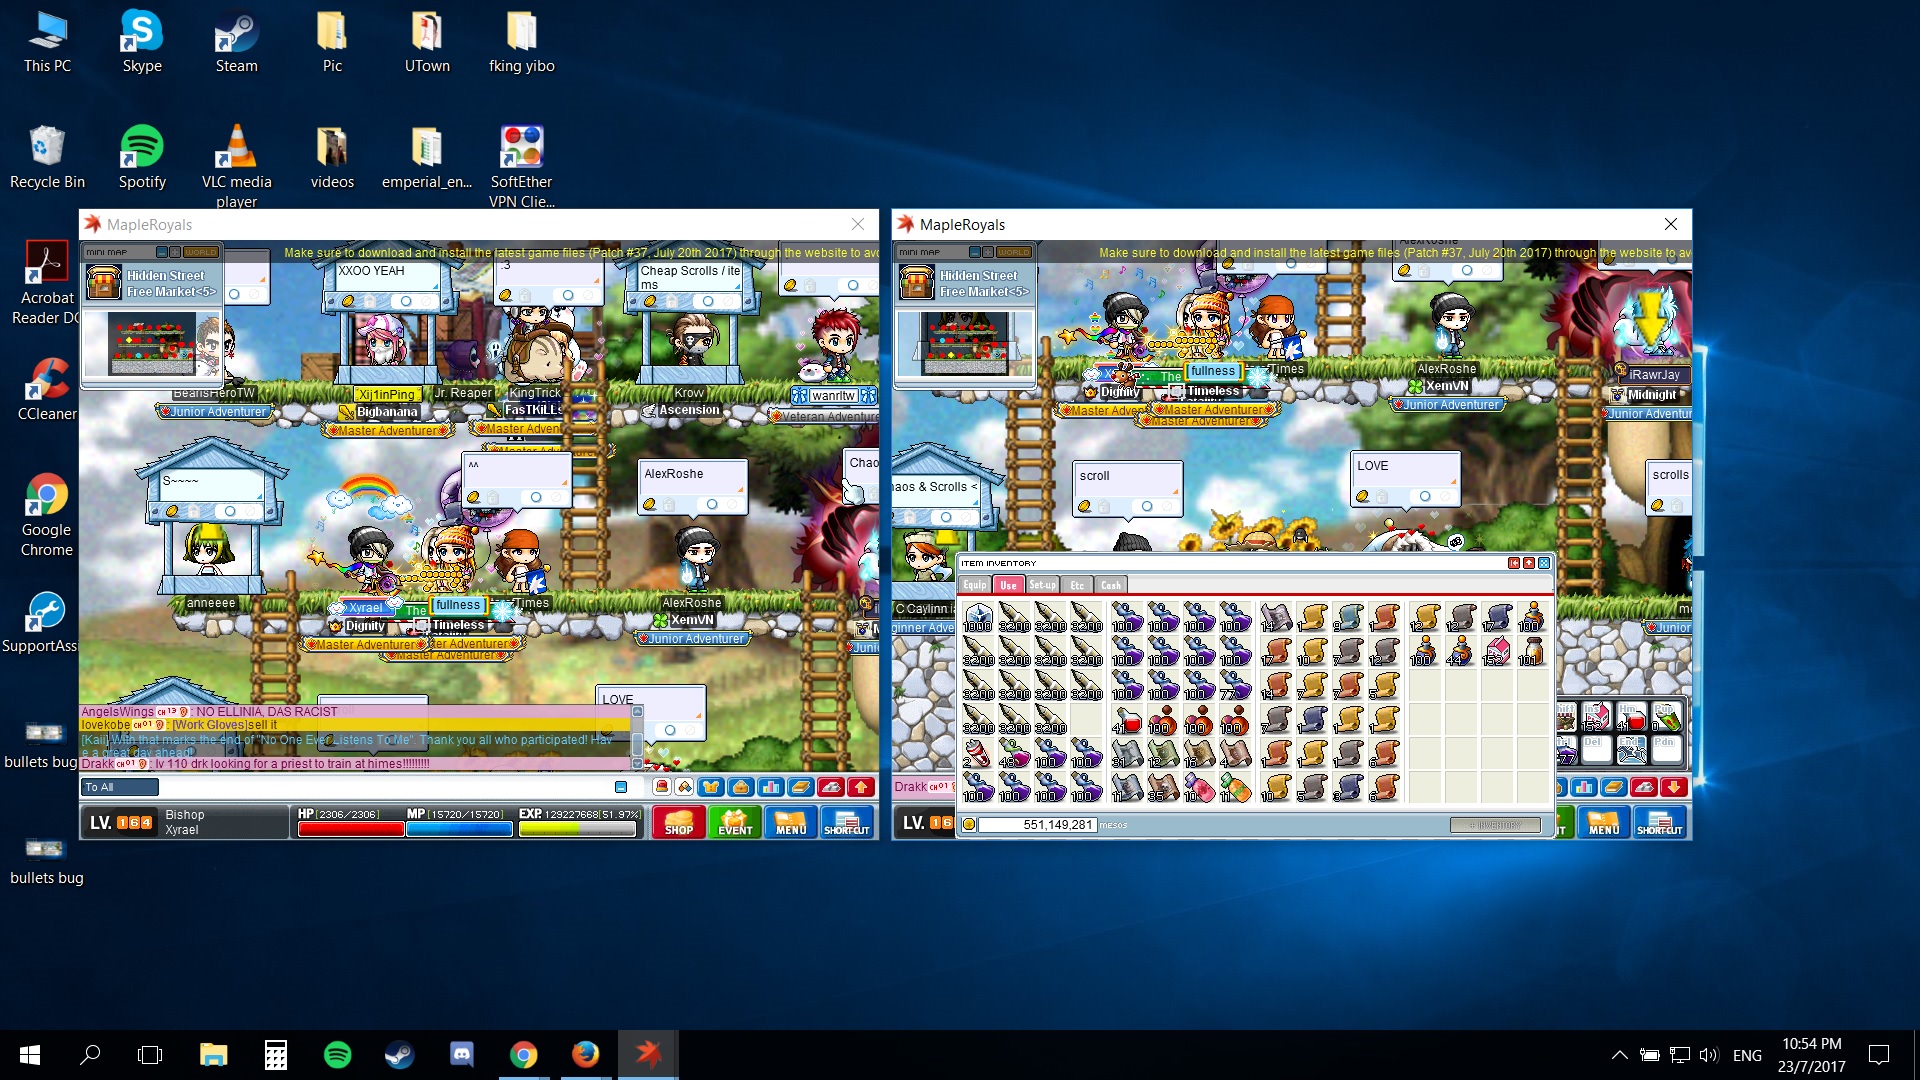Select the pink bottle stack of 10
The height and width of the screenshot is (1080, 1920).
coord(1199,788)
